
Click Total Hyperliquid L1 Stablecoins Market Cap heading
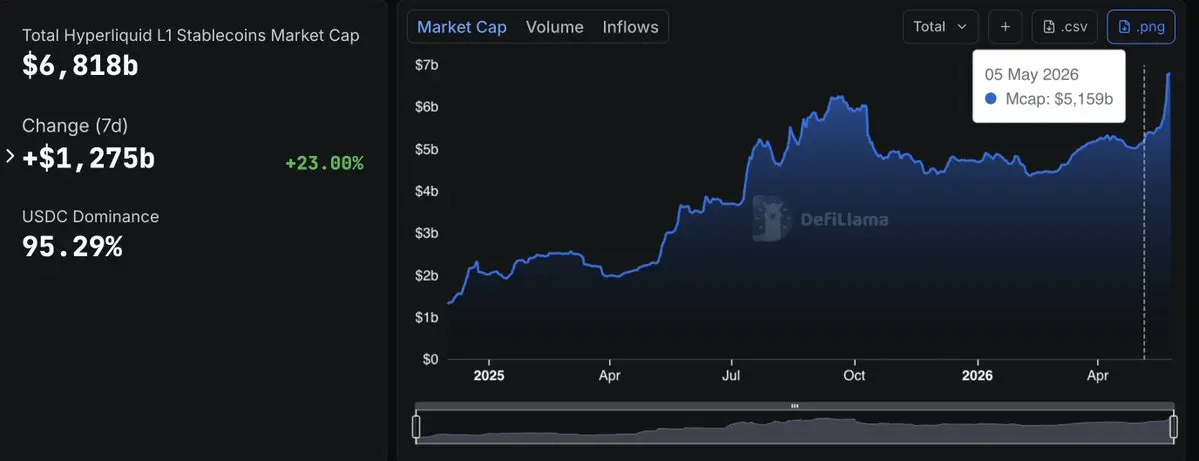coord(190,35)
